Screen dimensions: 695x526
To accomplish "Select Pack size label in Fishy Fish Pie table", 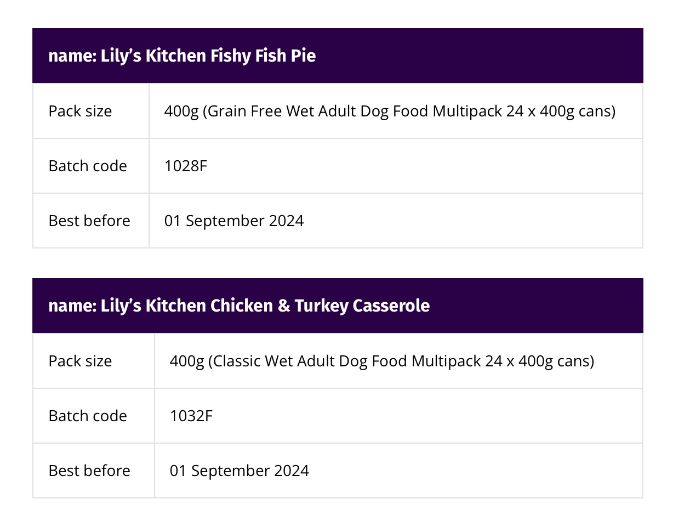I will (80, 111).
